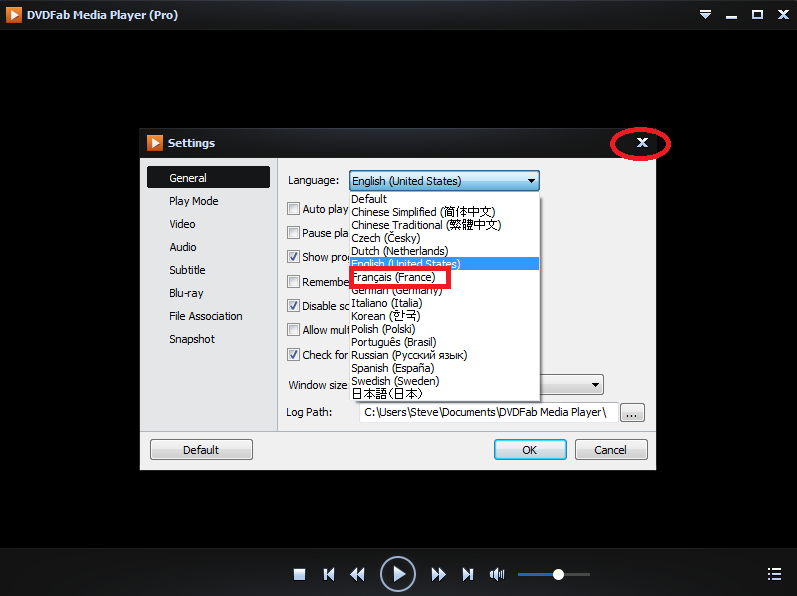Cancel the Settings dialog
Viewport: 797px width, 596px height.
tap(611, 450)
